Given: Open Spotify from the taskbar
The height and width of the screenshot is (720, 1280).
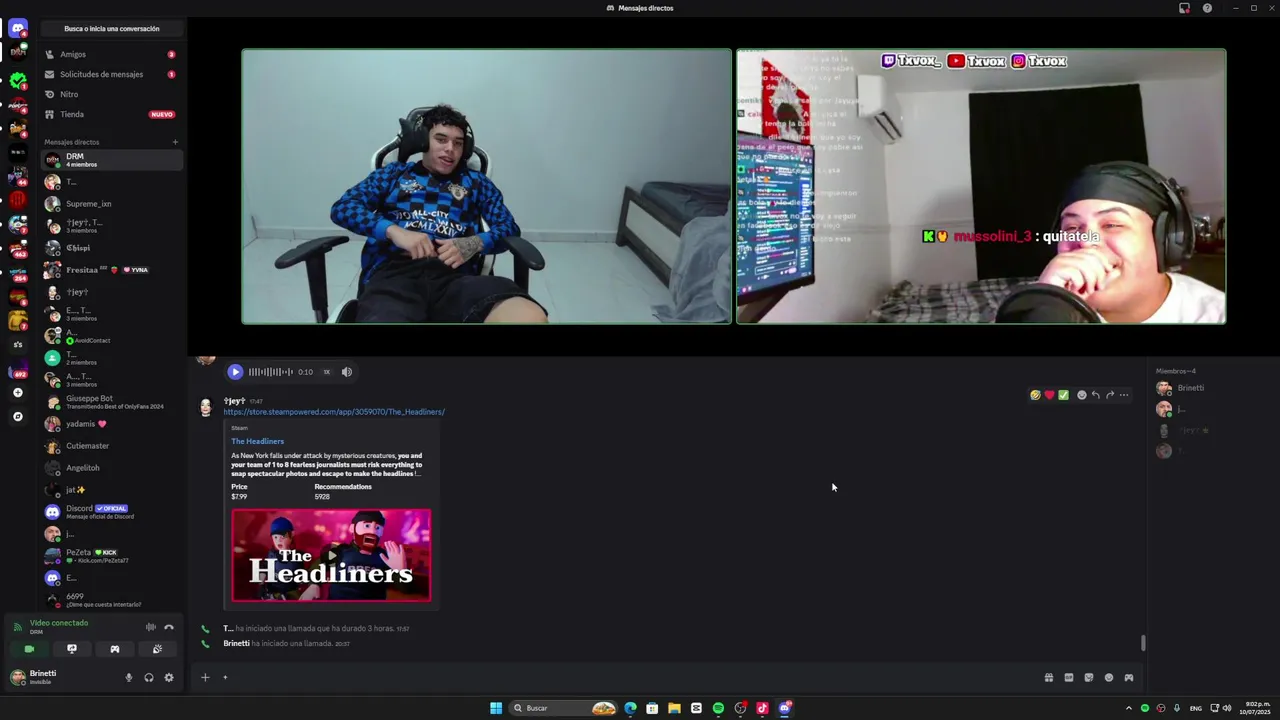Looking at the screenshot, I should 718,708.
